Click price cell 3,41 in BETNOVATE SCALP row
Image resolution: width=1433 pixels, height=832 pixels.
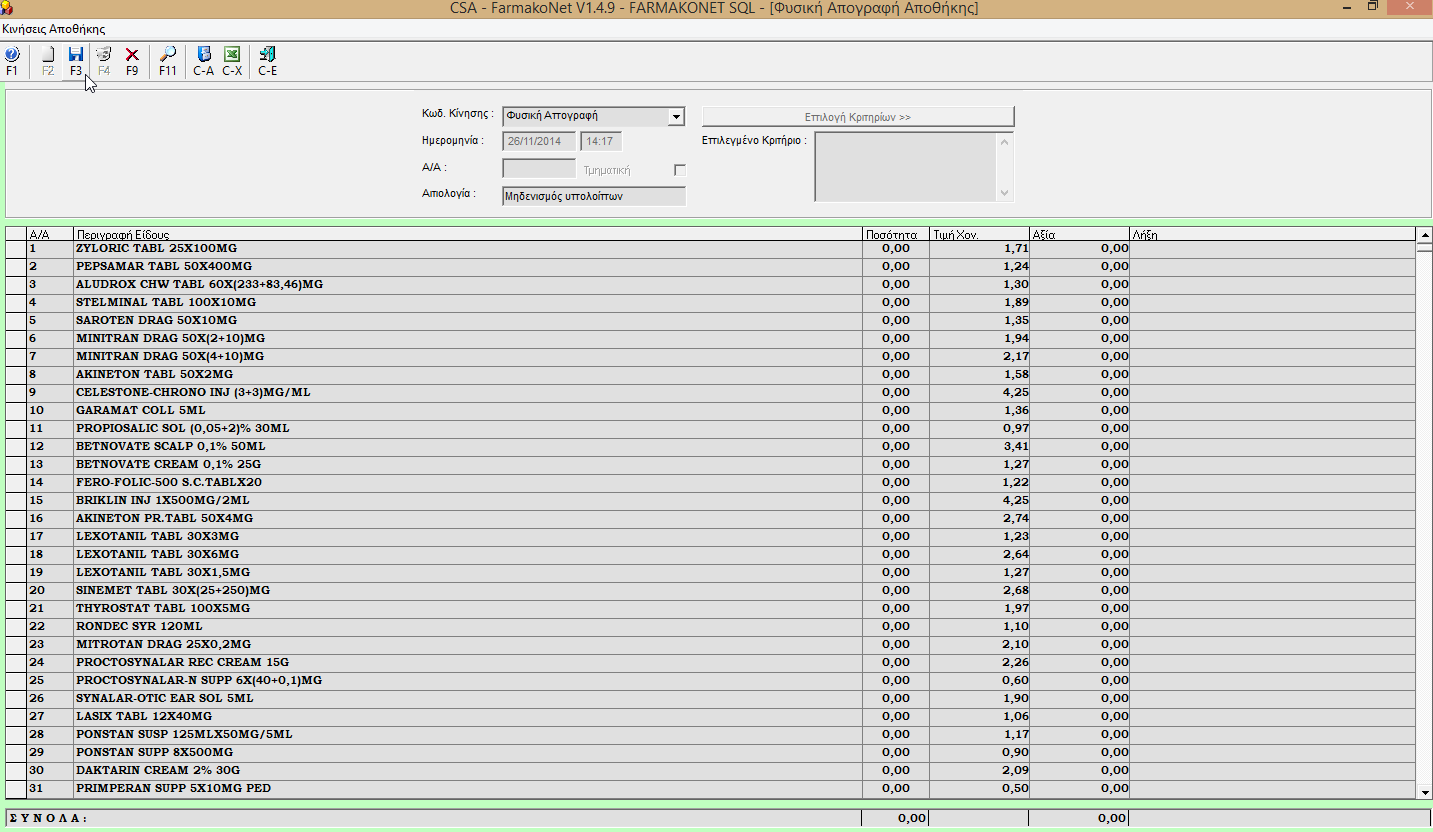coord(980,446)
